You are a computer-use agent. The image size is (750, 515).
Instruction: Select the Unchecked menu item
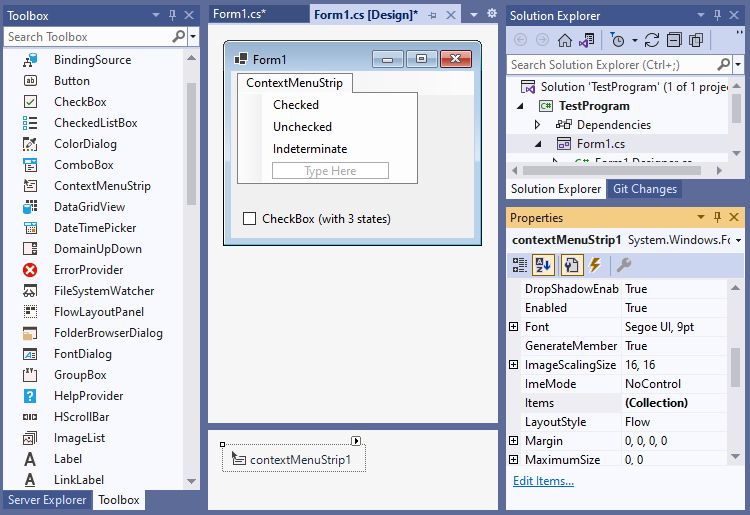302,127
